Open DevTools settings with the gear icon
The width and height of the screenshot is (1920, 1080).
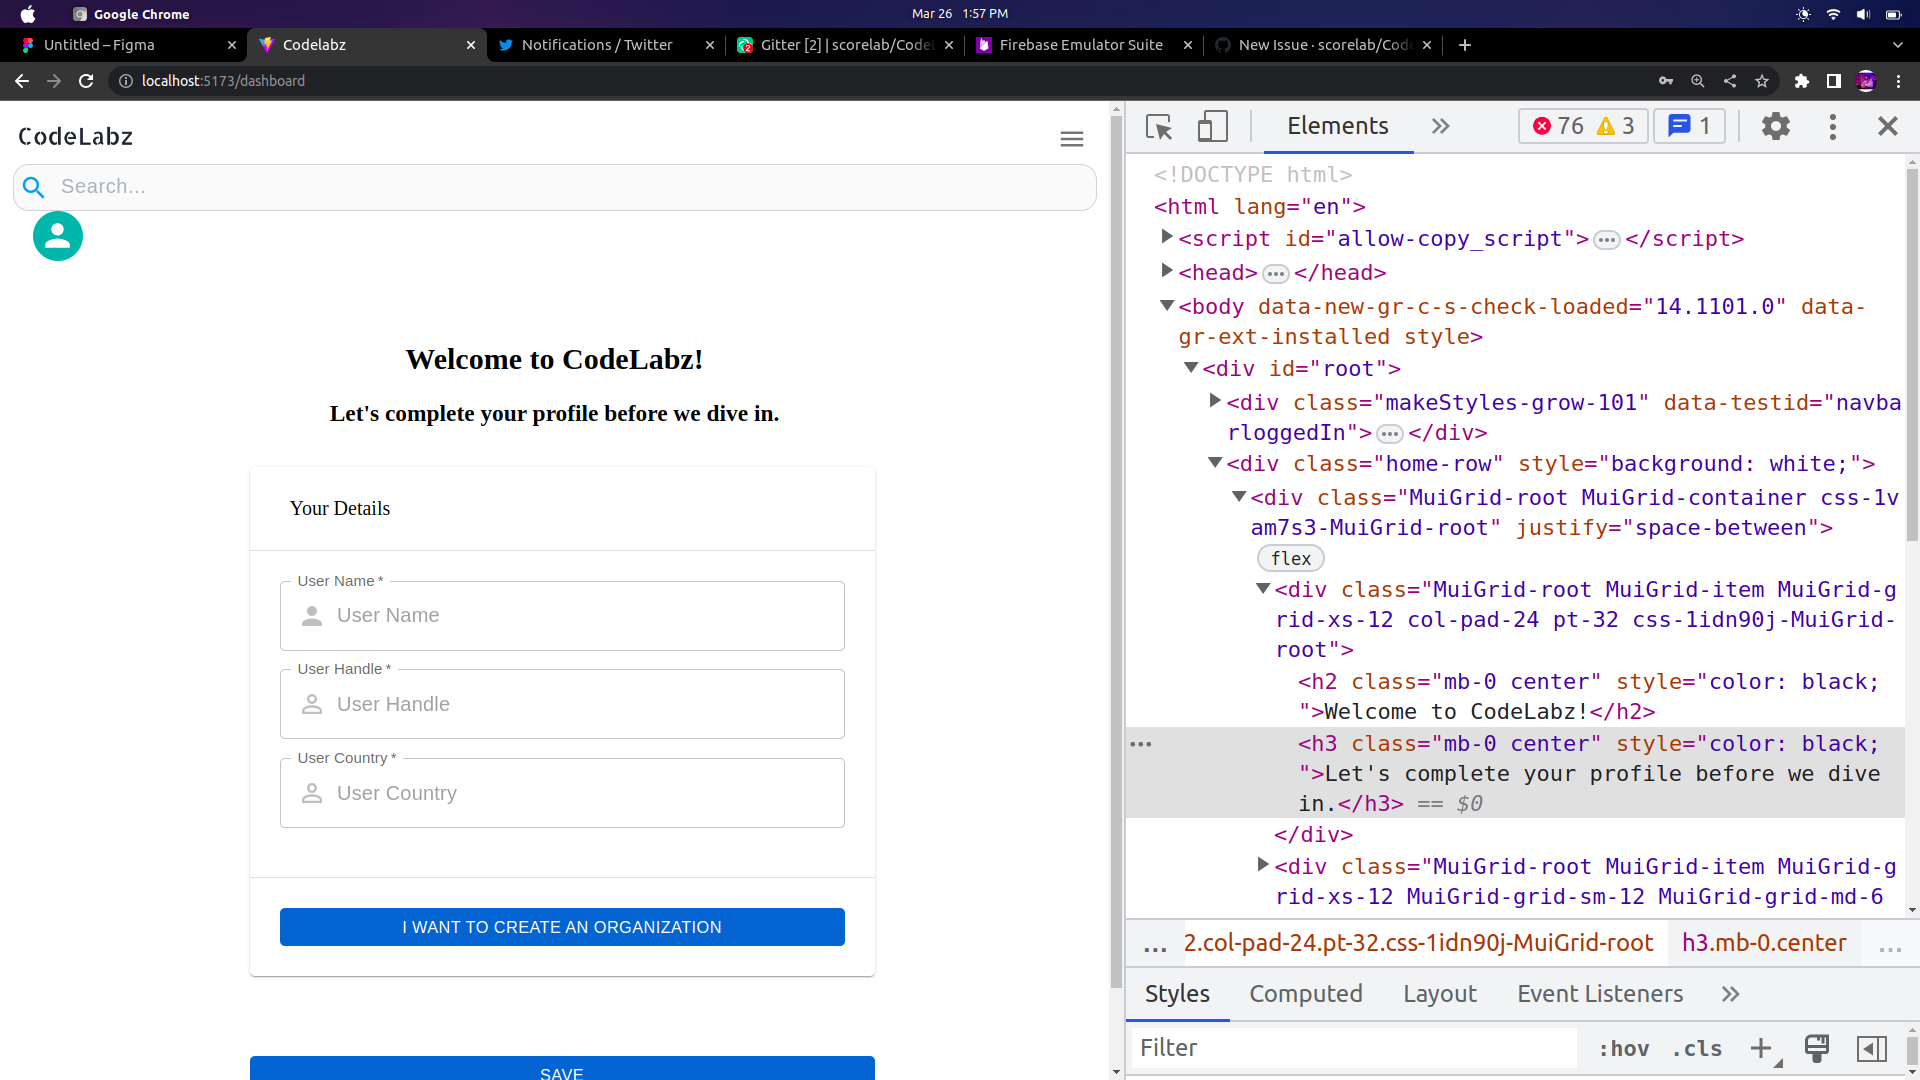(x=1777, y=127)
